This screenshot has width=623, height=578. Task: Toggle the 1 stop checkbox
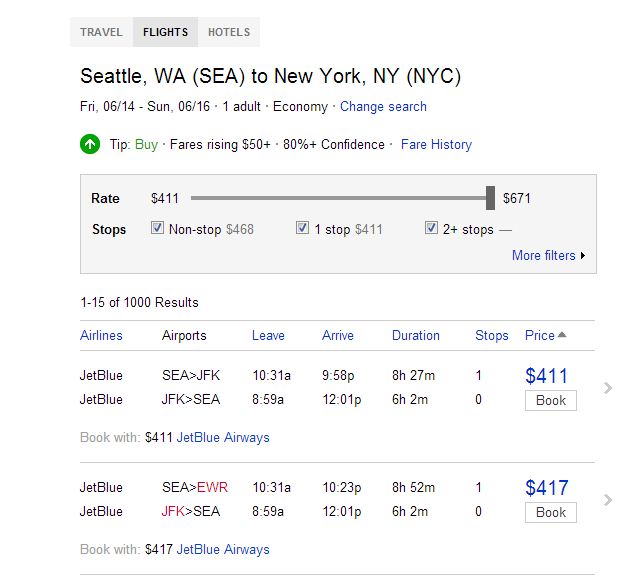(302, 228)
